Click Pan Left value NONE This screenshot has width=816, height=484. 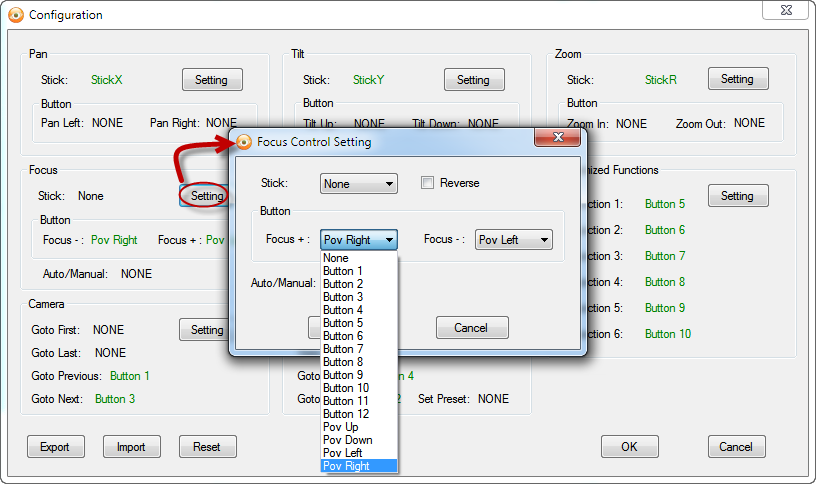pyautogui.click(x=108, y=123)
